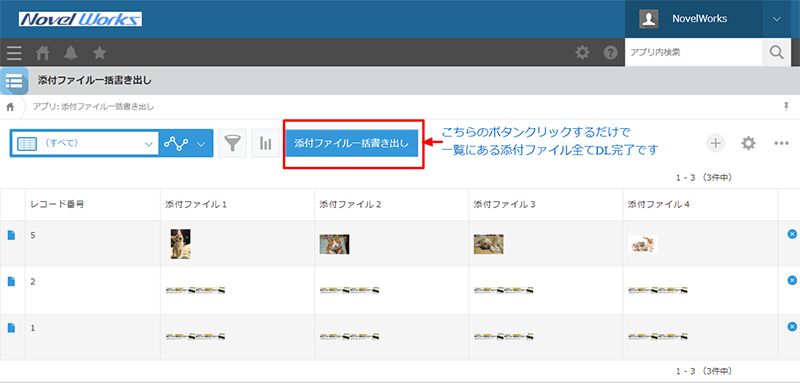Open record 2 thumbnail in 添付ファイル 3
This screenshot has width=800, height=383.
click(504, 291)
